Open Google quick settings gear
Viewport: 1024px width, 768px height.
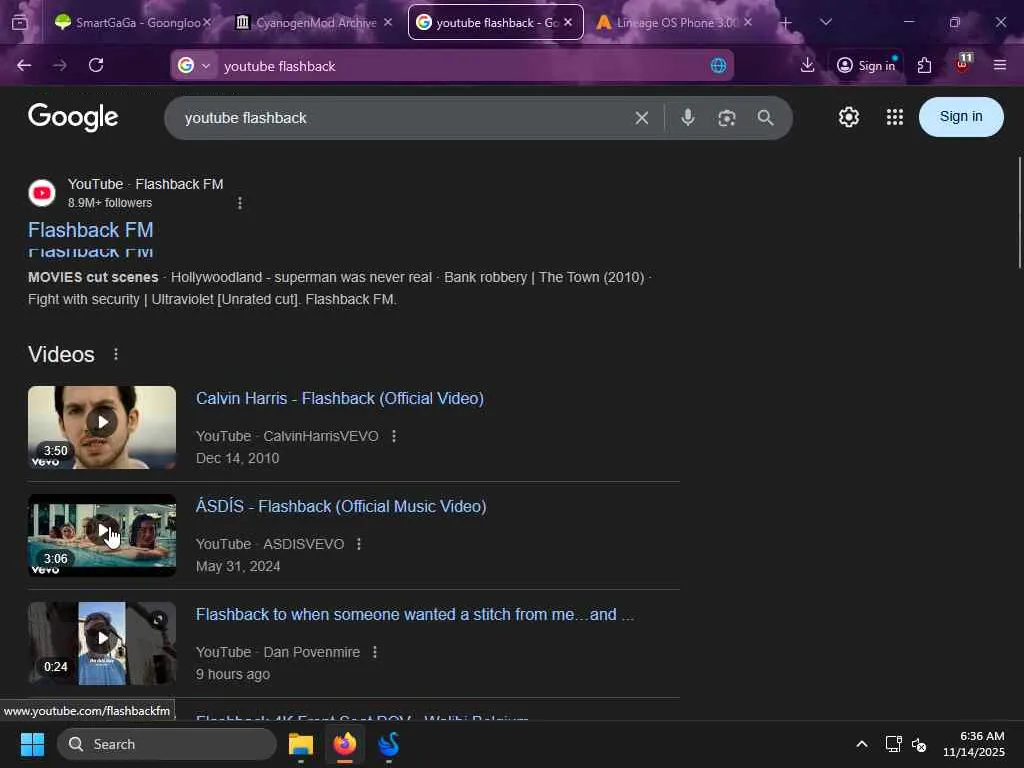pyautogui.click(x=848, y=118)
